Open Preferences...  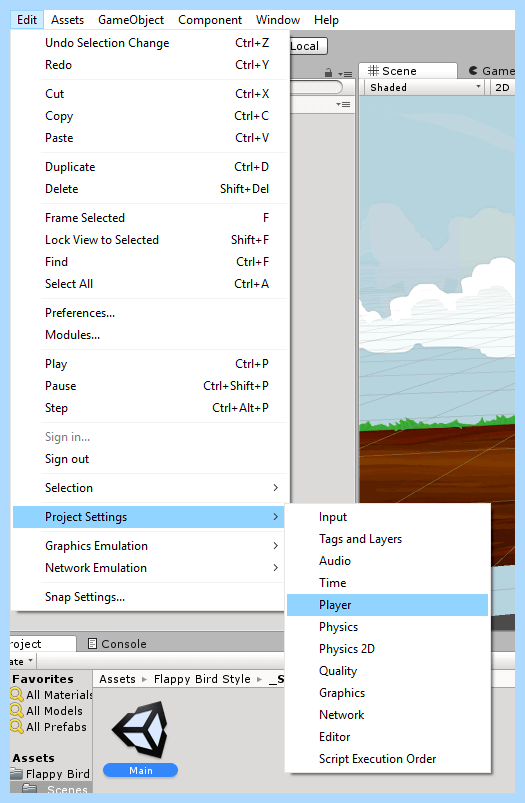151,313
